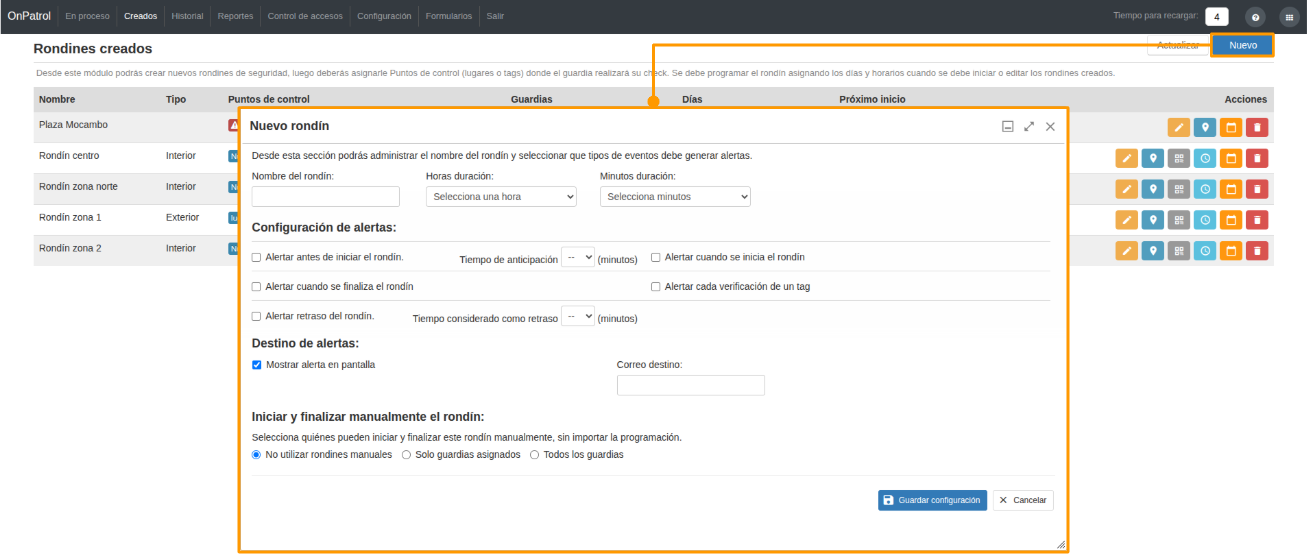
Task: Open Tiempo considerado como retraso dropdown
Action: point(578,316)
